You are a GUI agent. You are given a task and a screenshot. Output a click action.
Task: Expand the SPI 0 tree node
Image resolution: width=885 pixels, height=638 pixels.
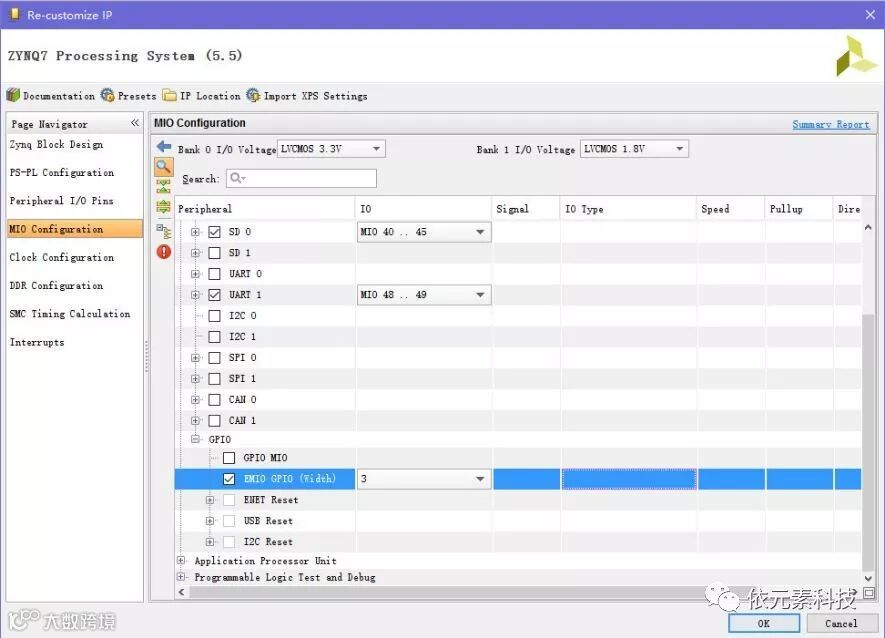tap(195, 357)
